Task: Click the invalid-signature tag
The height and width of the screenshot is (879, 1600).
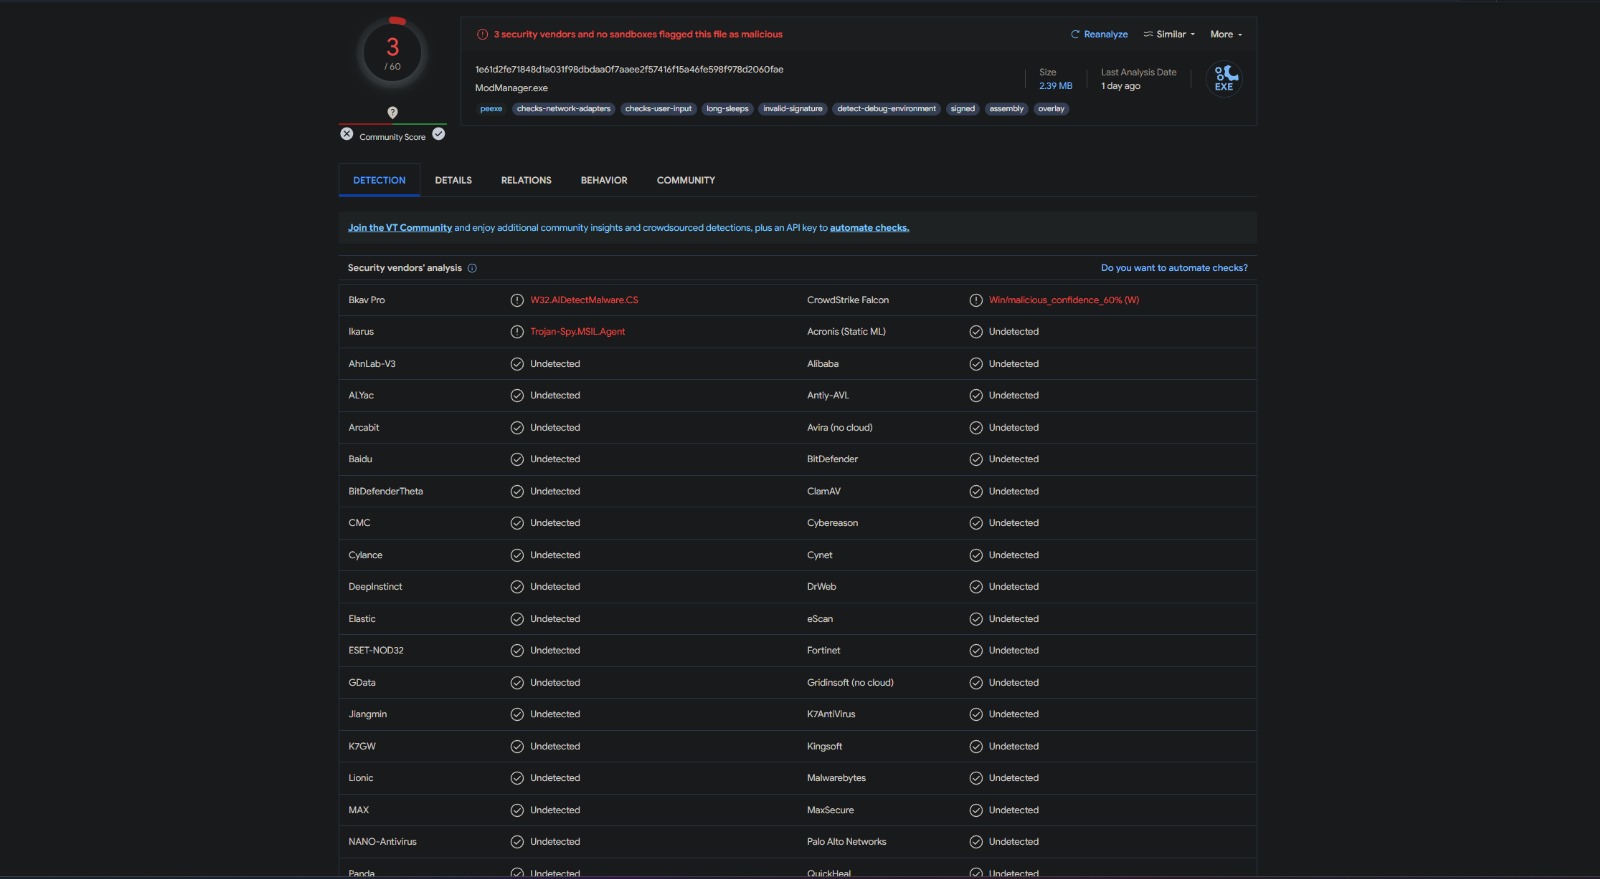Action: click(x=793, y=109)
